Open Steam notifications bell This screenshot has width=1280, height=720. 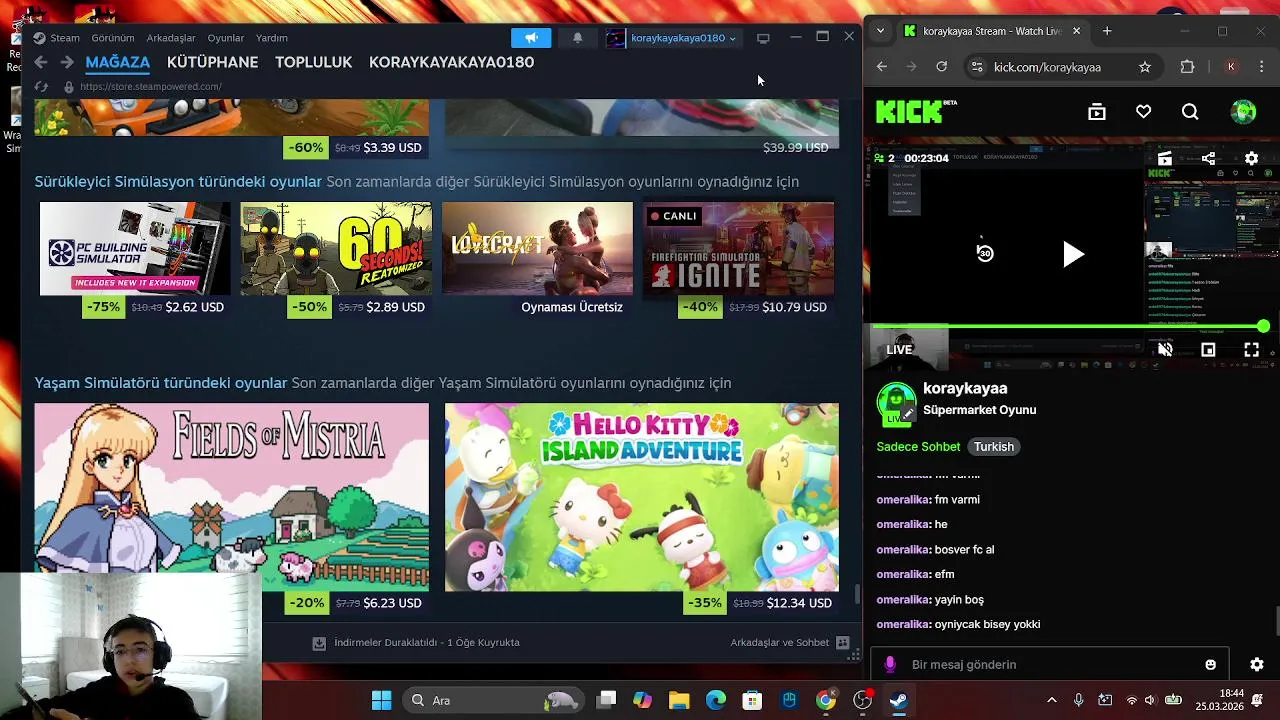pyautogui.click(x=577, y=38)
